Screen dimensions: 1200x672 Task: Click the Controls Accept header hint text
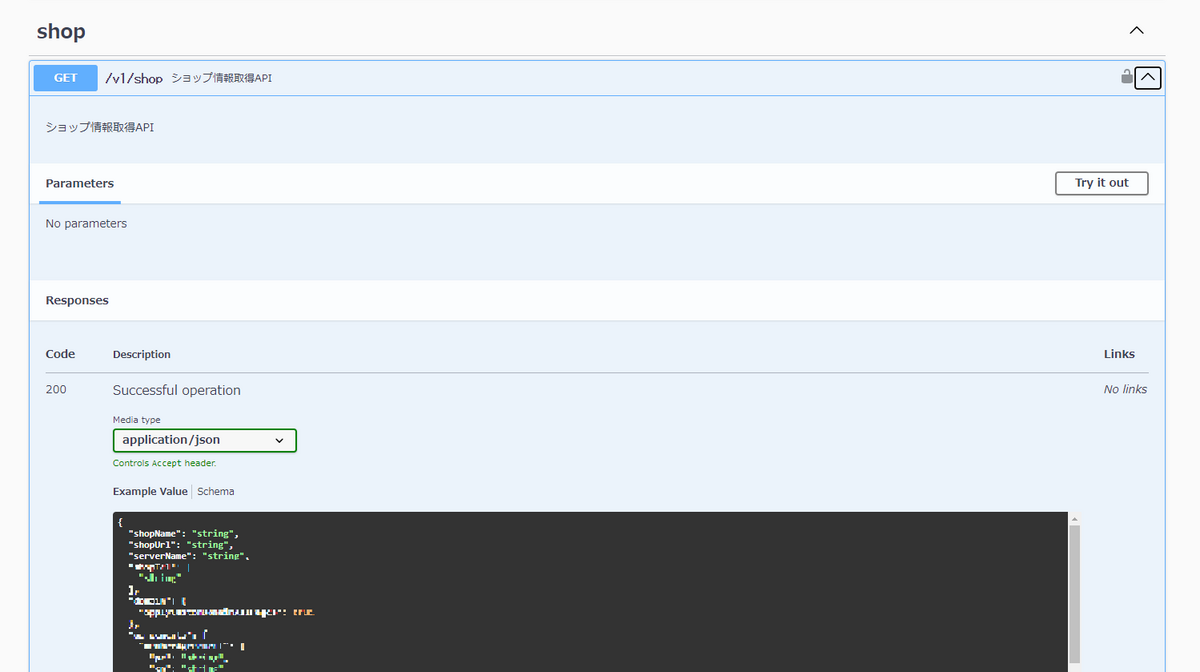click(x=167, y=463)
